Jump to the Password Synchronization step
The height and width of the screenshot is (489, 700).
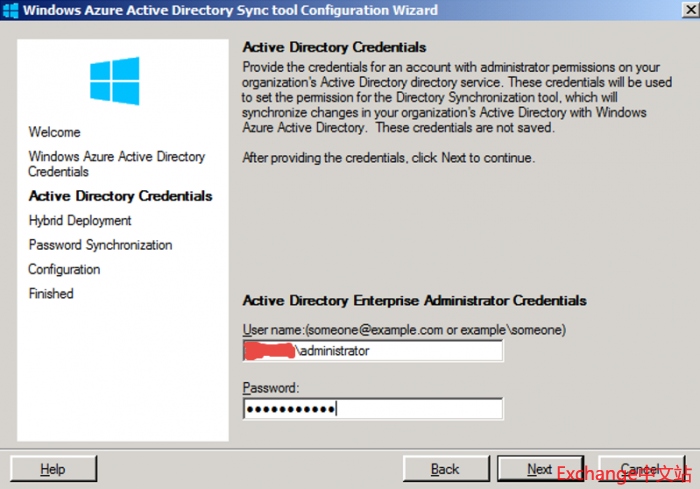click(100, 245)
